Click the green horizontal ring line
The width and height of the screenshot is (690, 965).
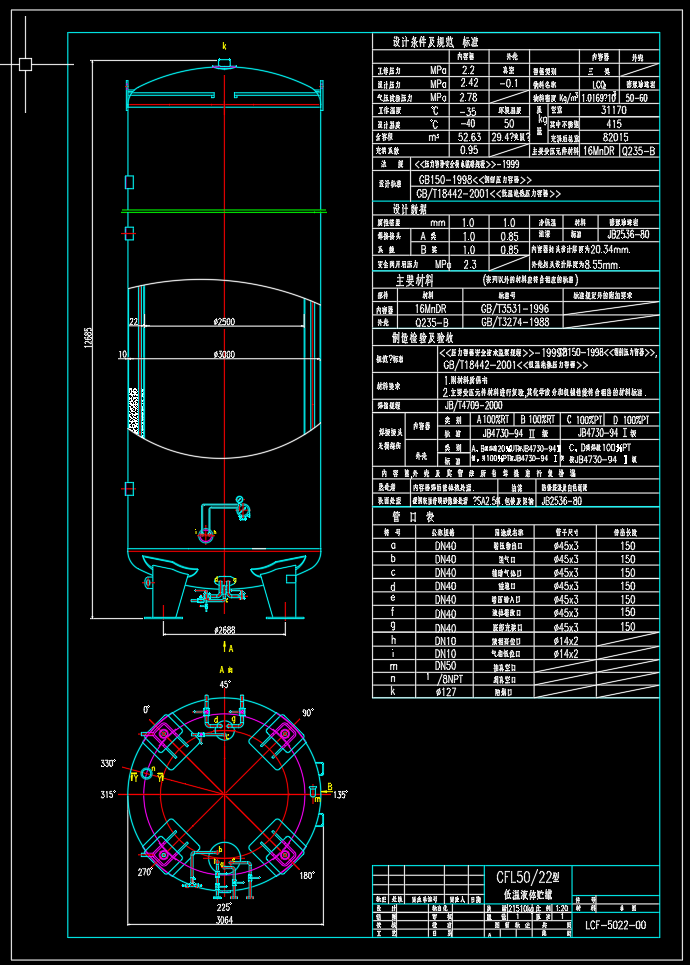[x=224, y=211]
